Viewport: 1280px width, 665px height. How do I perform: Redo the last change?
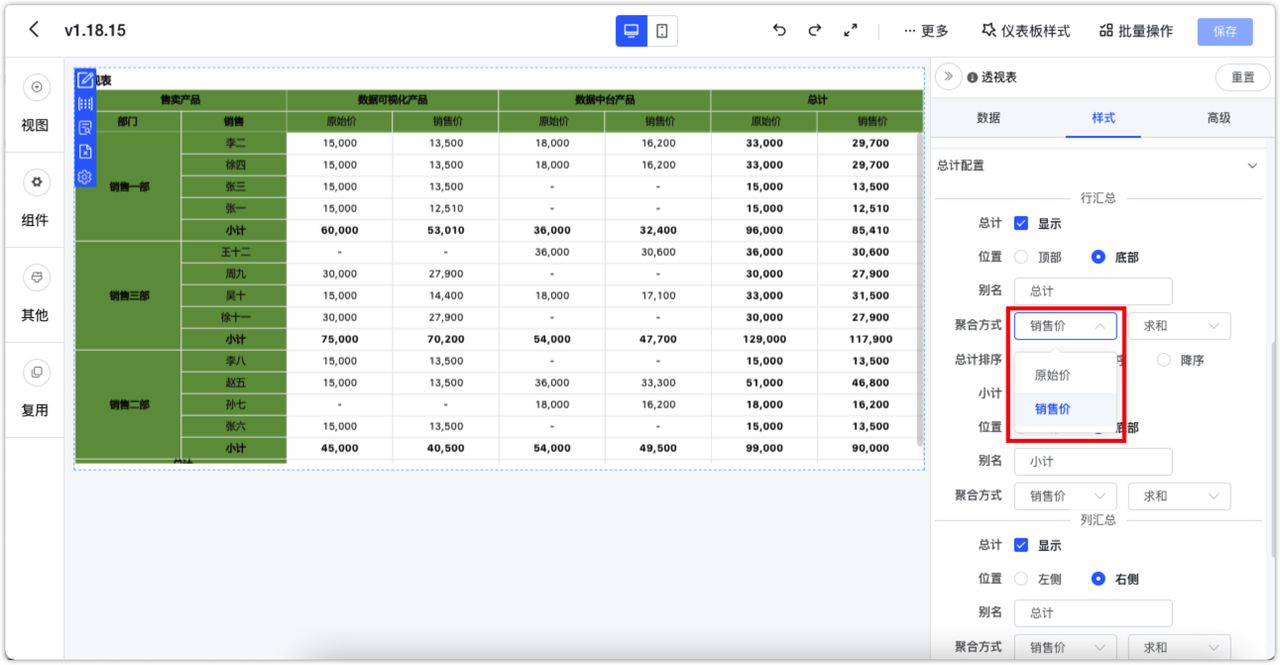click(814, 30)
